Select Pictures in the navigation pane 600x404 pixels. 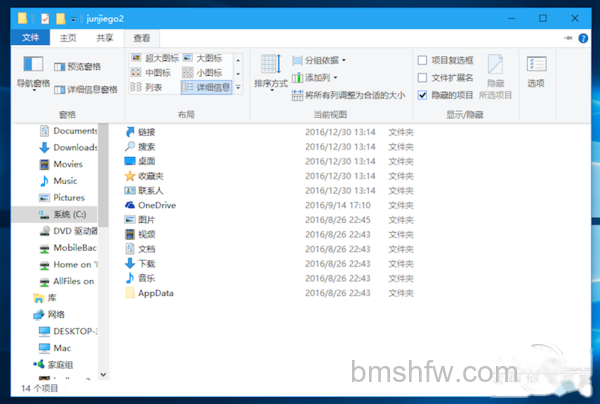pos(62,198)
